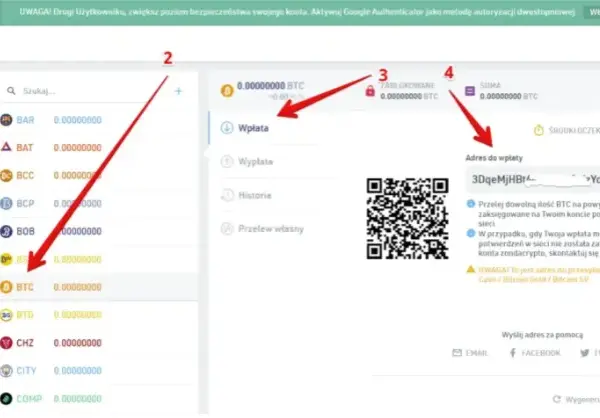This screenshot has width=600, height=418.
Task: Click the BAR balance 0.00000000
Action: point(78,120)
